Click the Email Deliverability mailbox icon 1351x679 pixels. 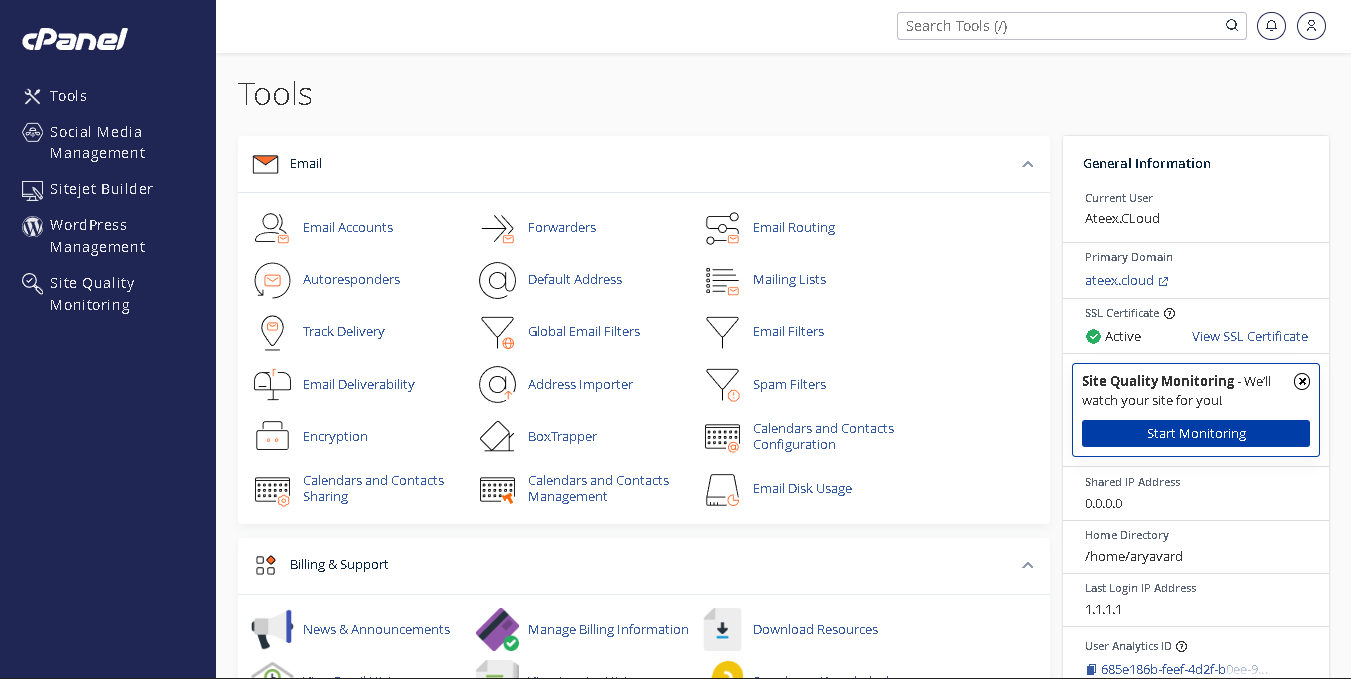click(x=272, y=385)
